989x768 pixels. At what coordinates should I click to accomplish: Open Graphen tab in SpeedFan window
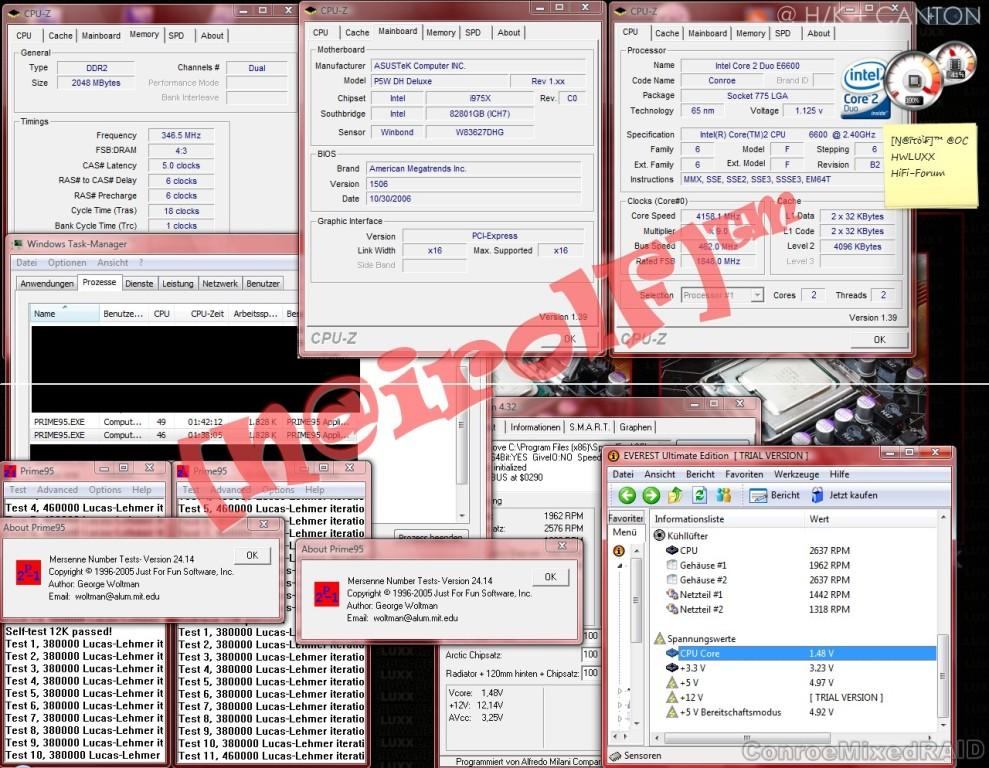pyautogui.click(x=635, y=427)
